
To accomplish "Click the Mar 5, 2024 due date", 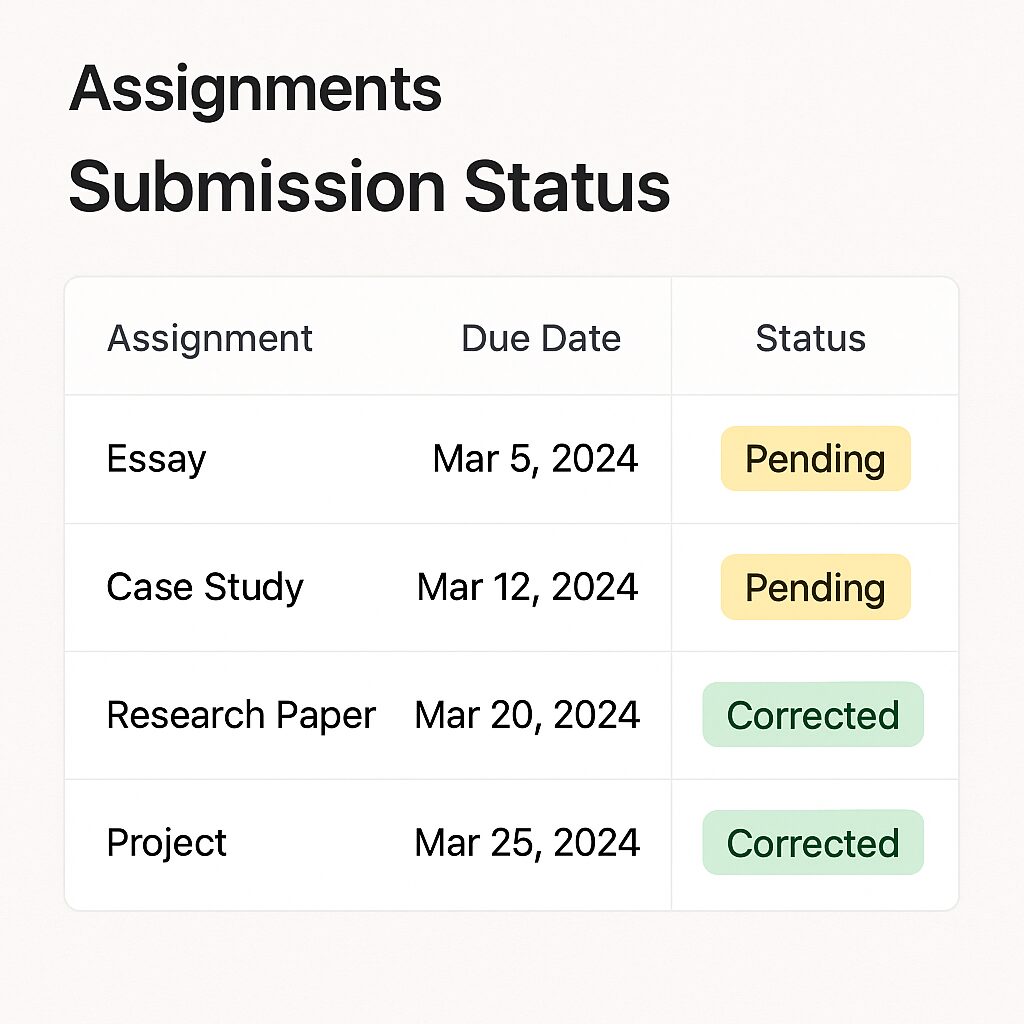I will click(x=535, y=458).
